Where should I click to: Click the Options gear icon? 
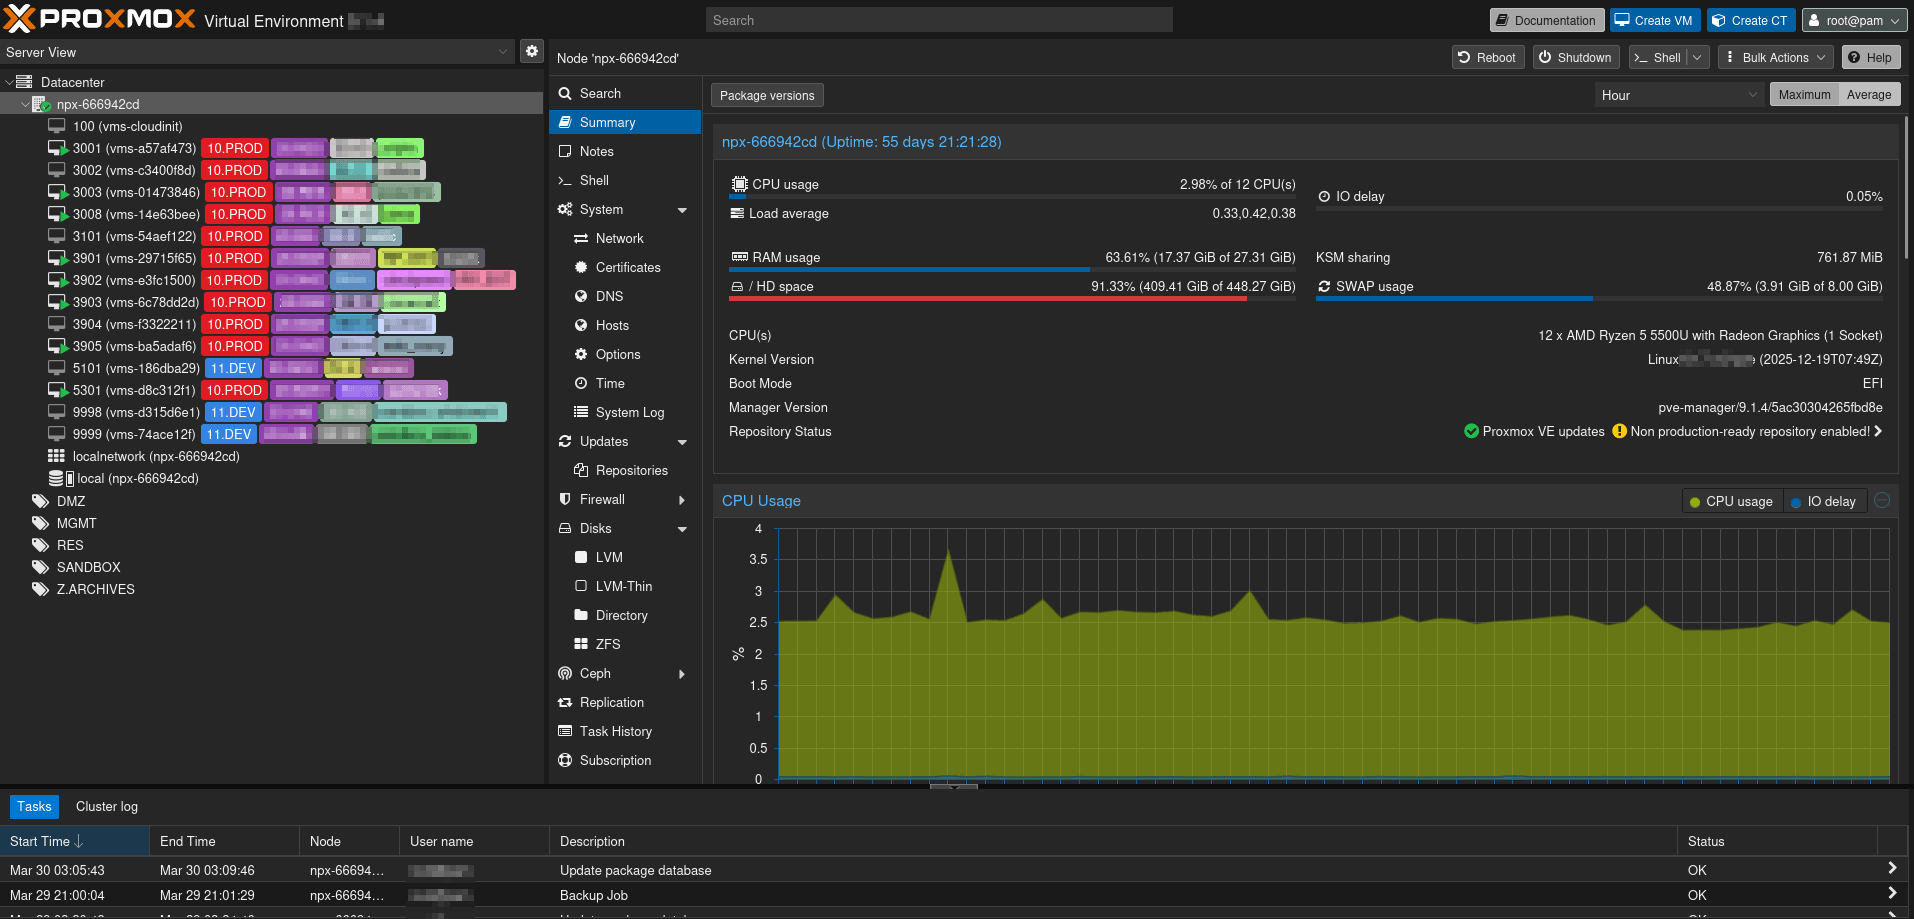coord(581,354)
